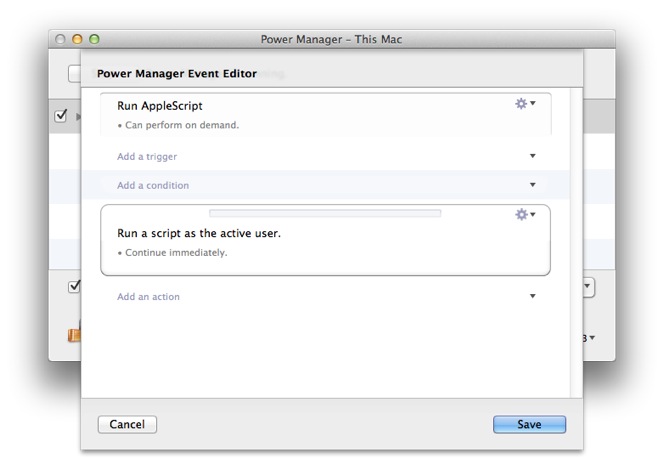The image size is (664, 459).
Task: Open gear menu for Run AppleScript event
Action: 525,103
